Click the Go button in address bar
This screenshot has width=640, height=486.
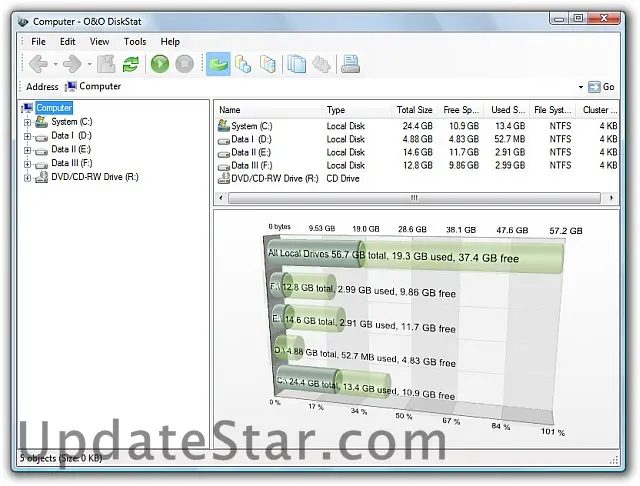pyautogui.click(x=602, y=87)
